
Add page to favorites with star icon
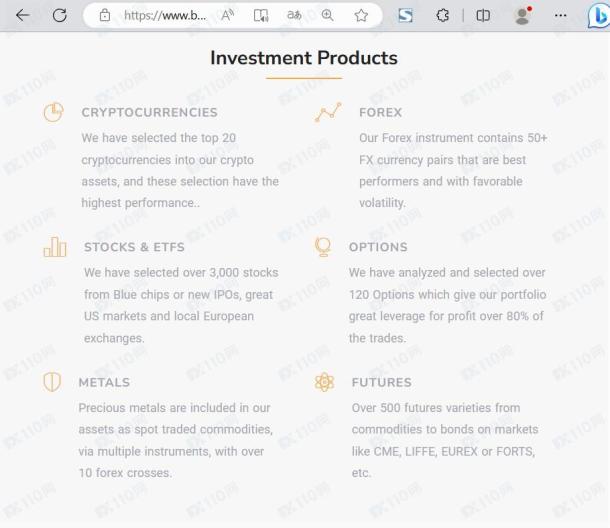(x=361, y=16)
